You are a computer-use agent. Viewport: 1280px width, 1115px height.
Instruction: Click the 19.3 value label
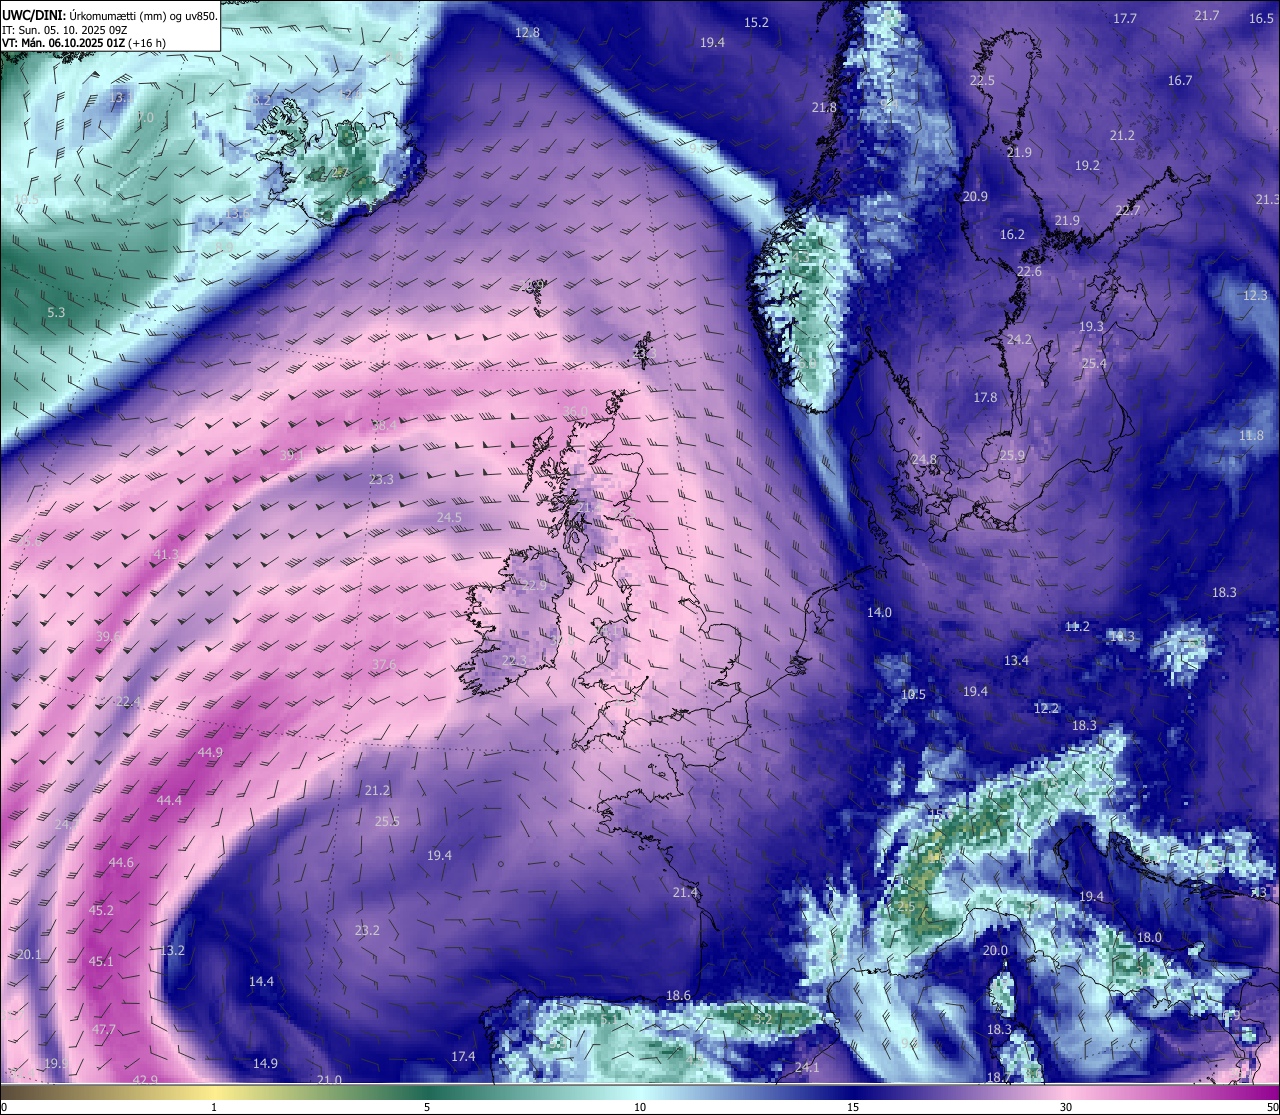[1091, 326]
